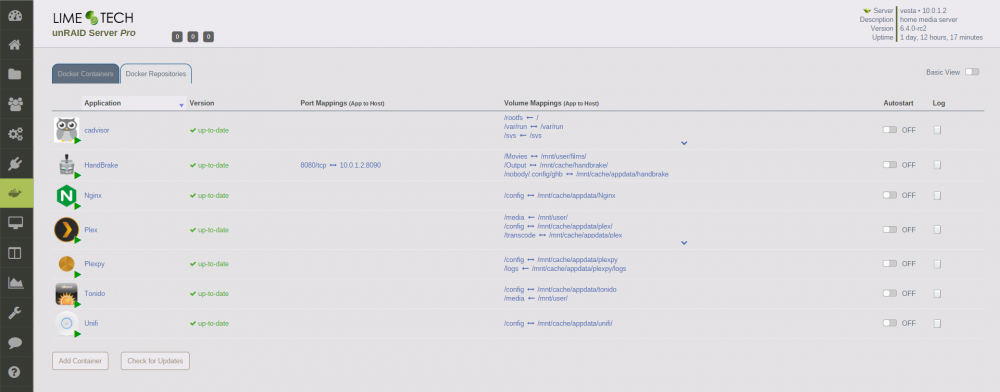Viewport: 1000px width, 392px height.
Task: Click the Check for Updates button
Action: click(155, 361)
